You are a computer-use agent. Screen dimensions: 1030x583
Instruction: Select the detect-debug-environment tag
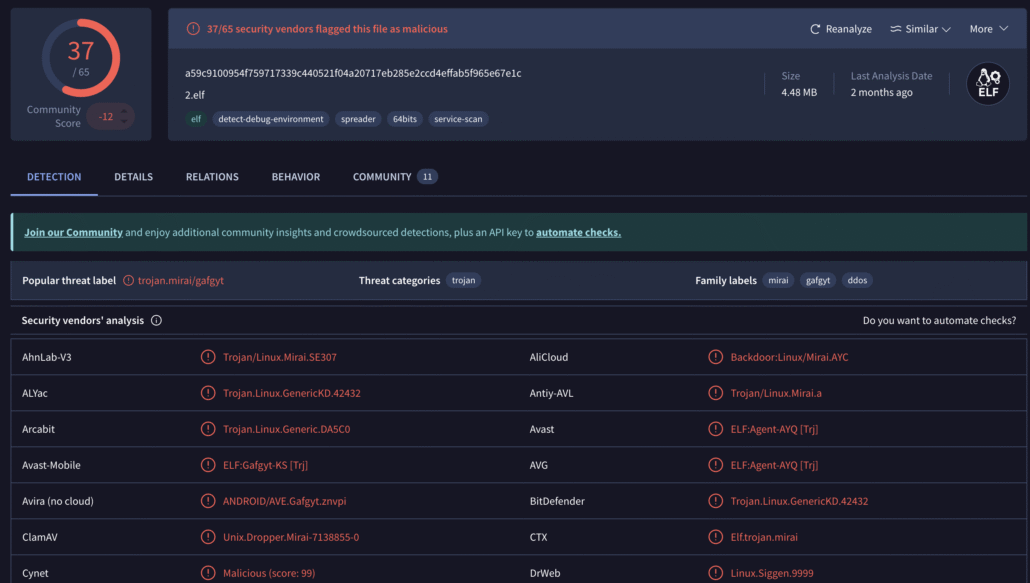(x=271, y=119)
